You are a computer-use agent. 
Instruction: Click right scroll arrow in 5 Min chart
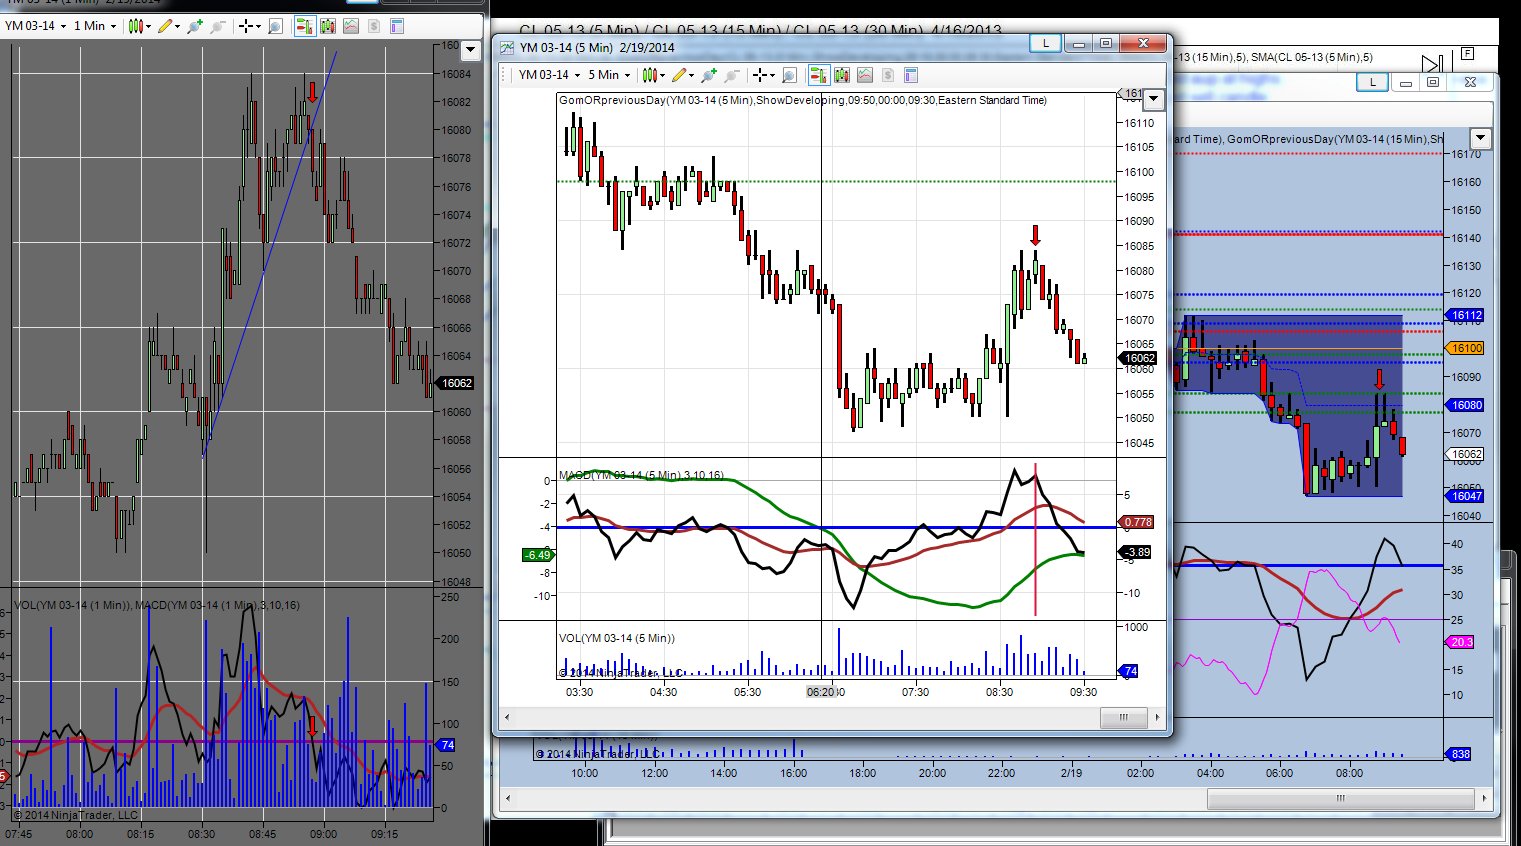tap(1157, 717)
